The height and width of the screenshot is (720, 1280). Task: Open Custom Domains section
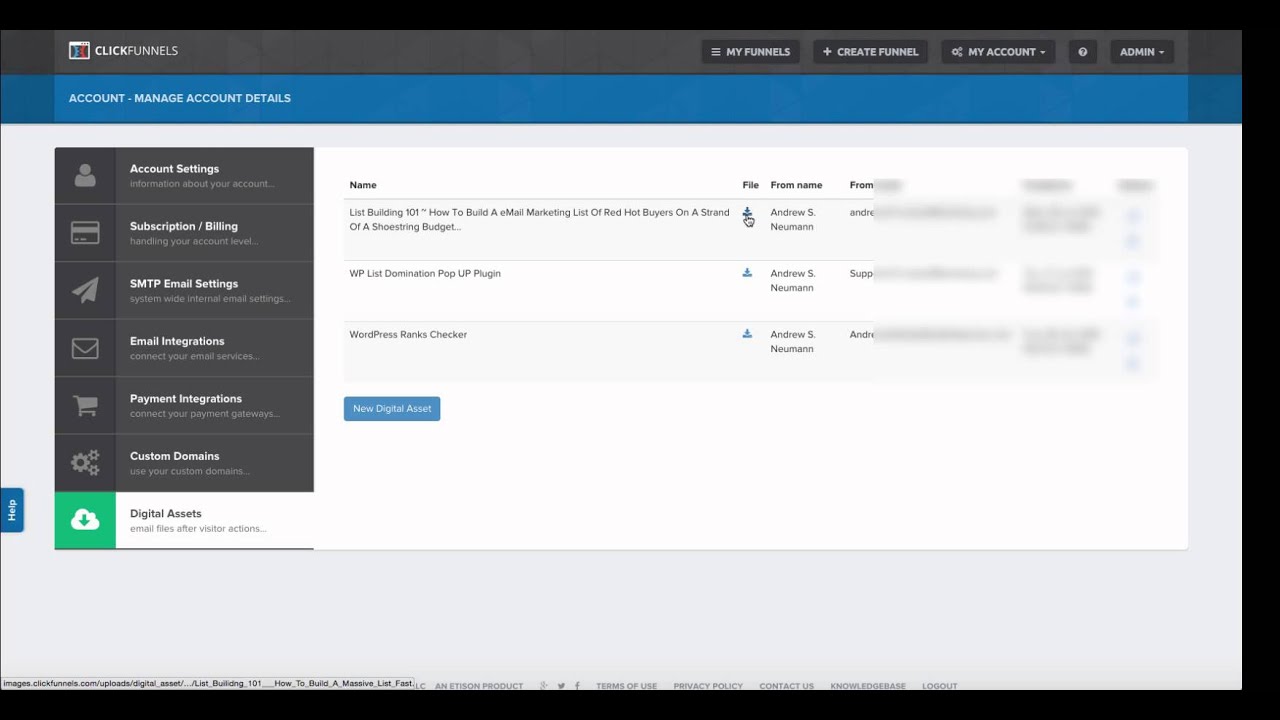(184, 463)
